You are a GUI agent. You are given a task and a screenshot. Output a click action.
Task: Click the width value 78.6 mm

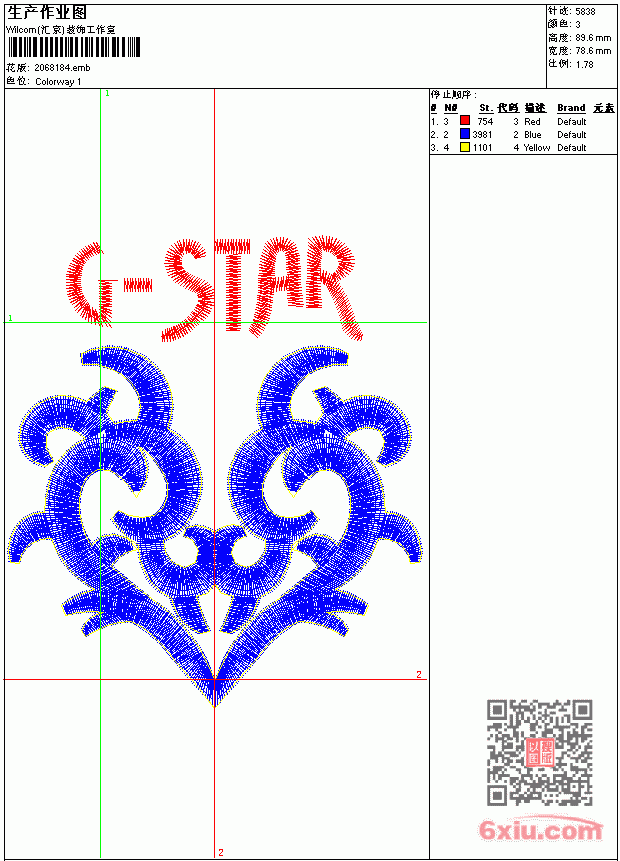[x=593, y=51]
